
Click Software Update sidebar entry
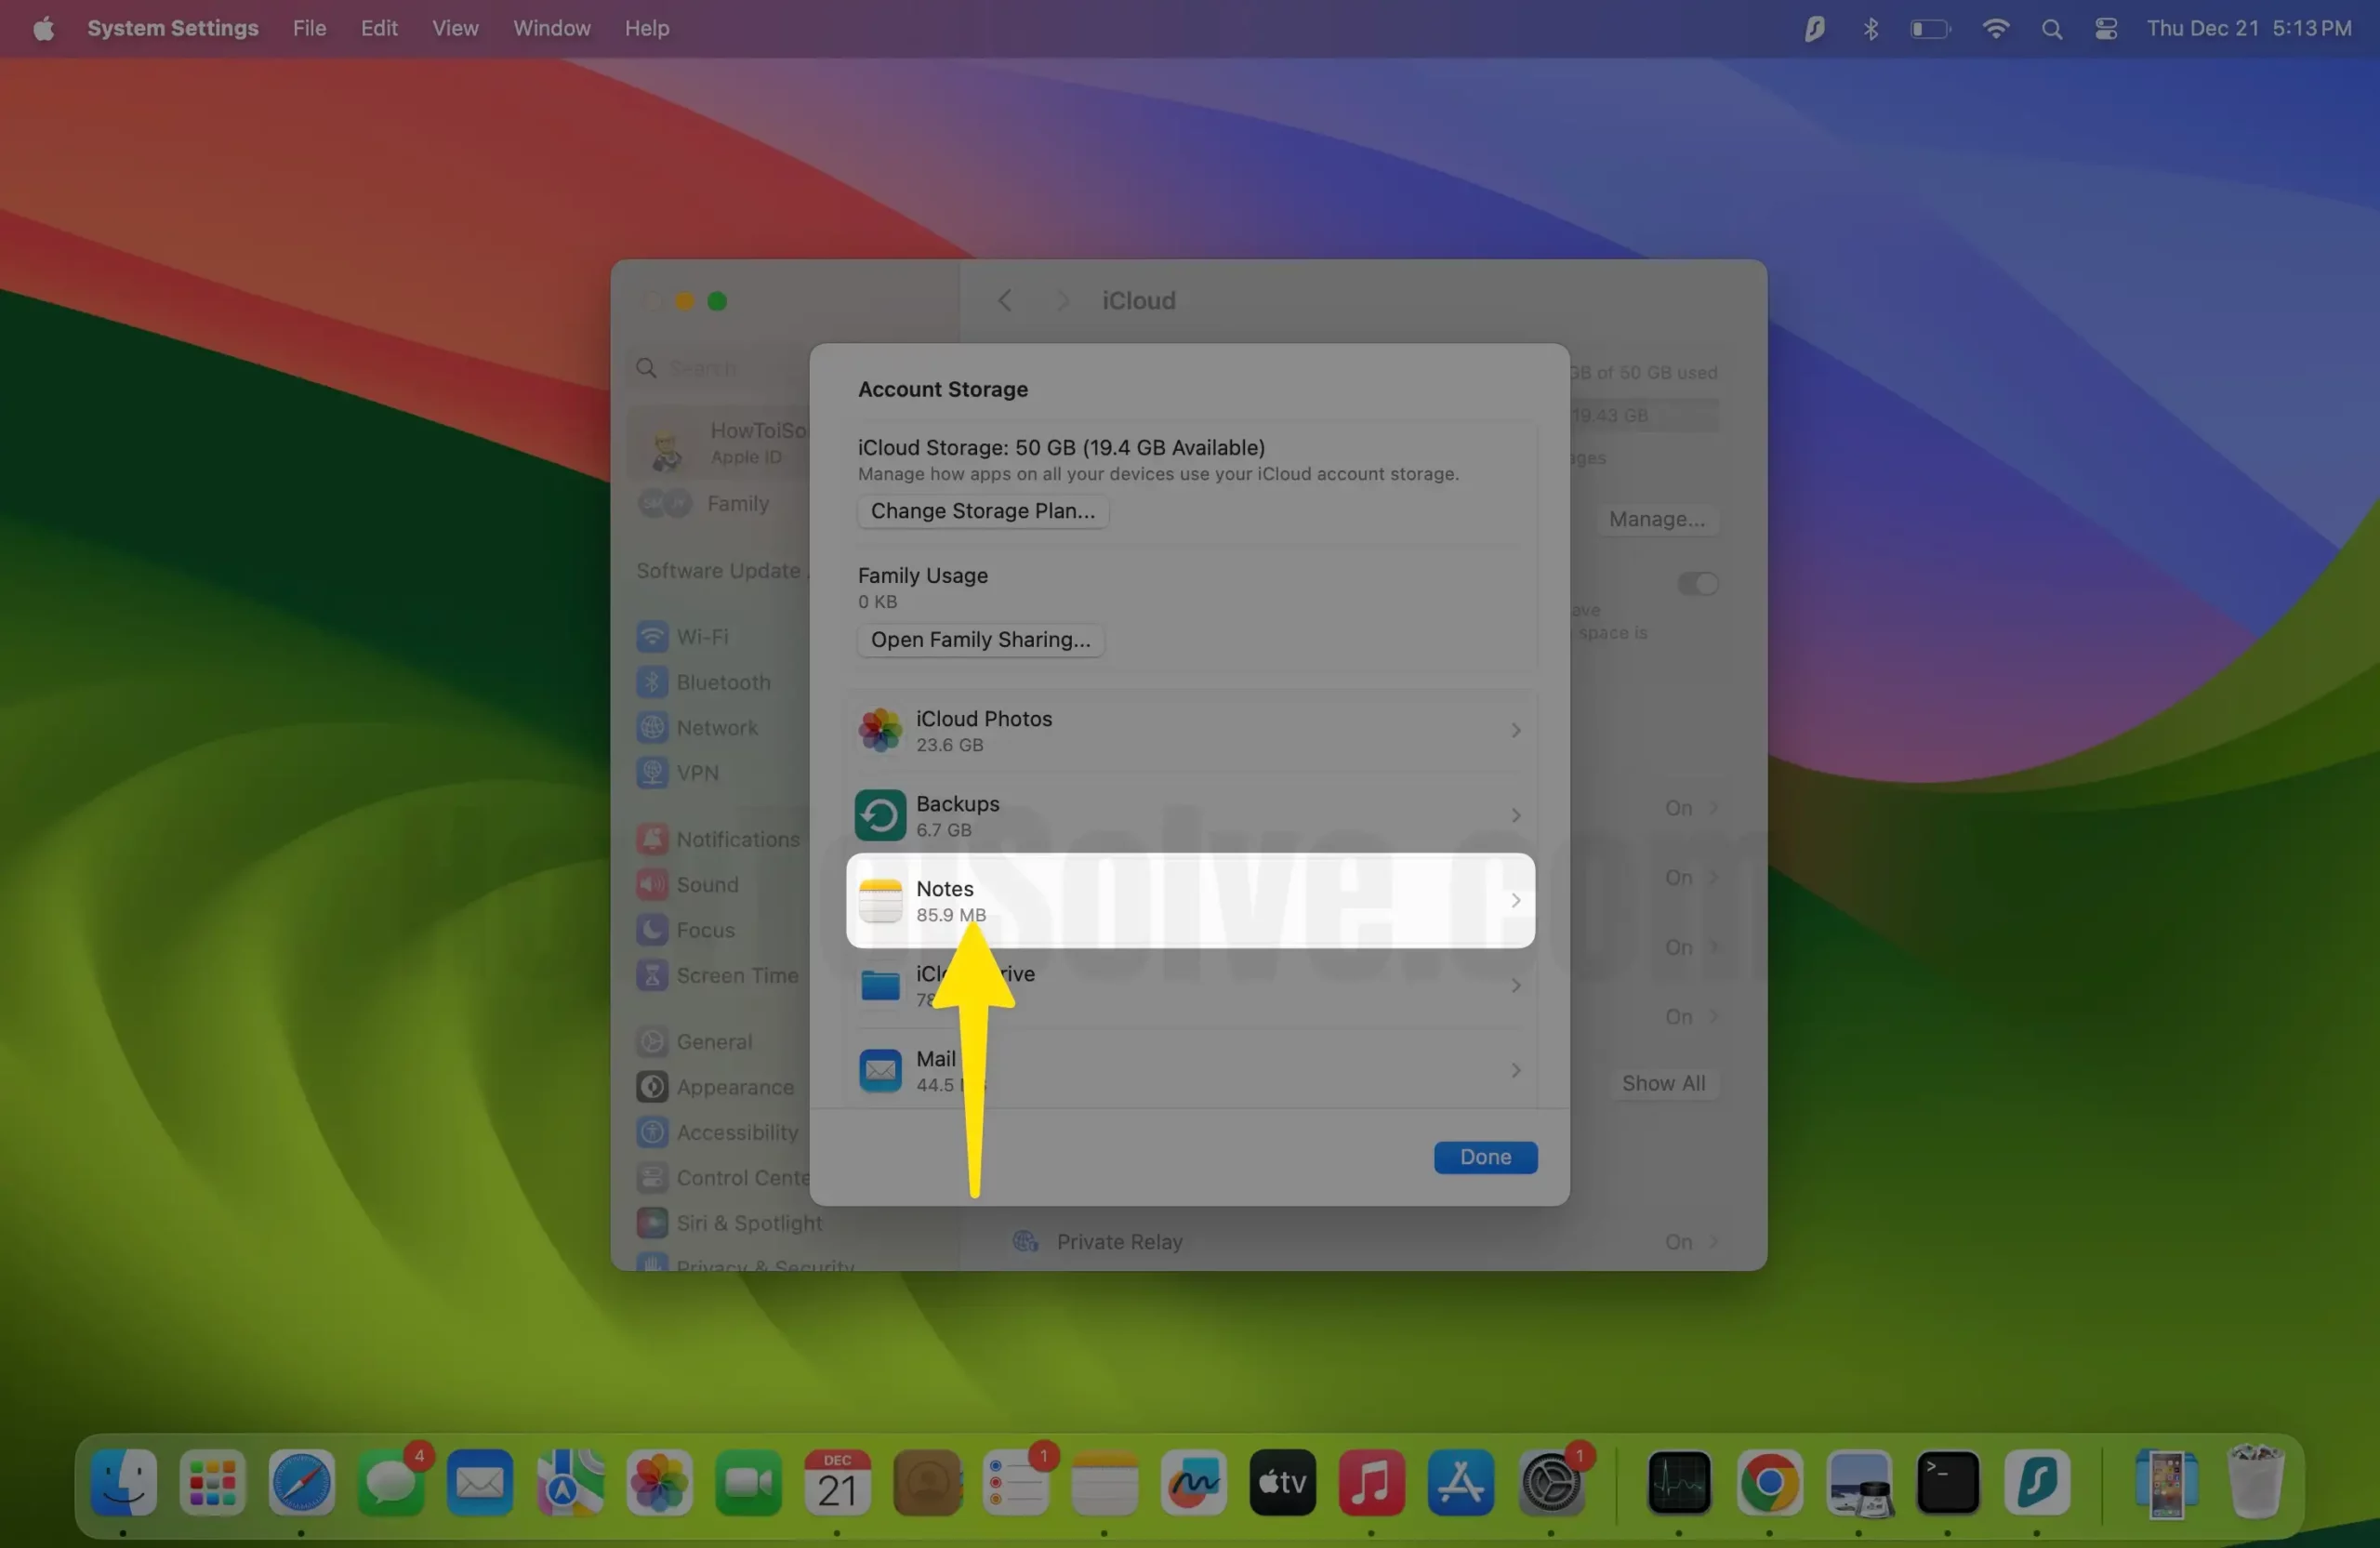pyautogui.click(x=720, y=571)
